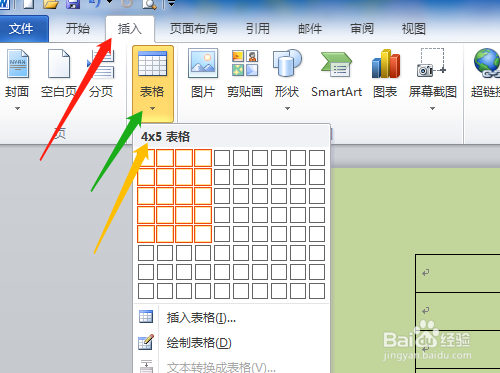Open the 视图 (View) tab

coord(414,29)
